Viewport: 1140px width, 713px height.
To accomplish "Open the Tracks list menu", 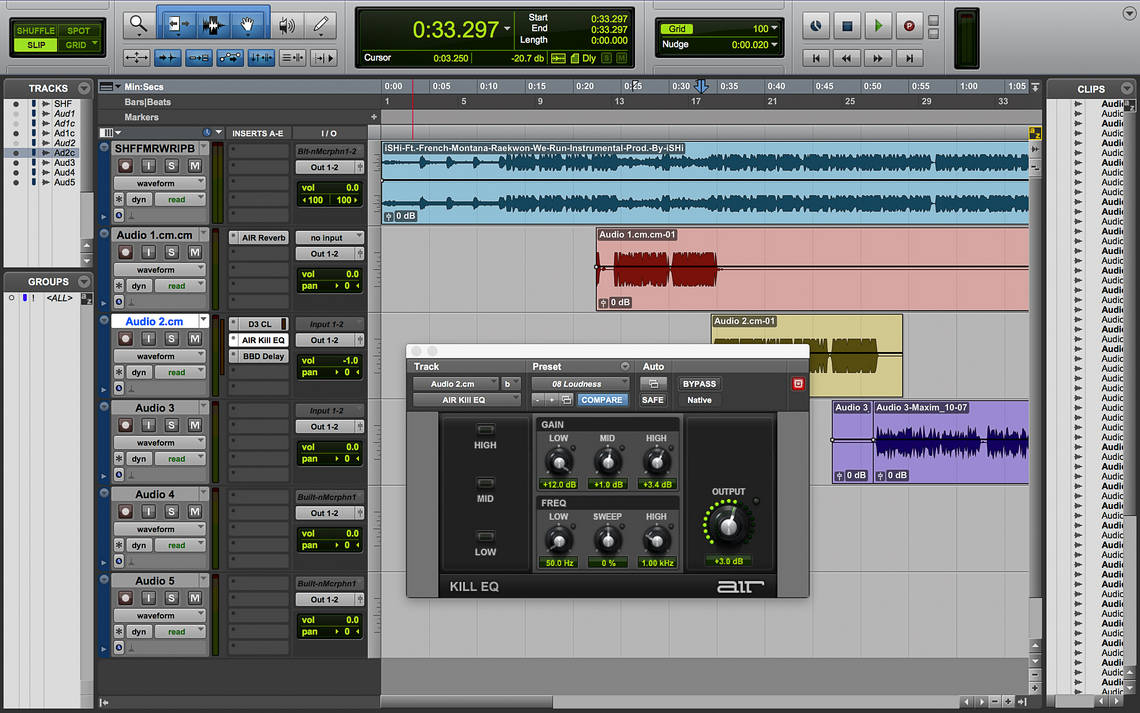I will tap(84, 88).
